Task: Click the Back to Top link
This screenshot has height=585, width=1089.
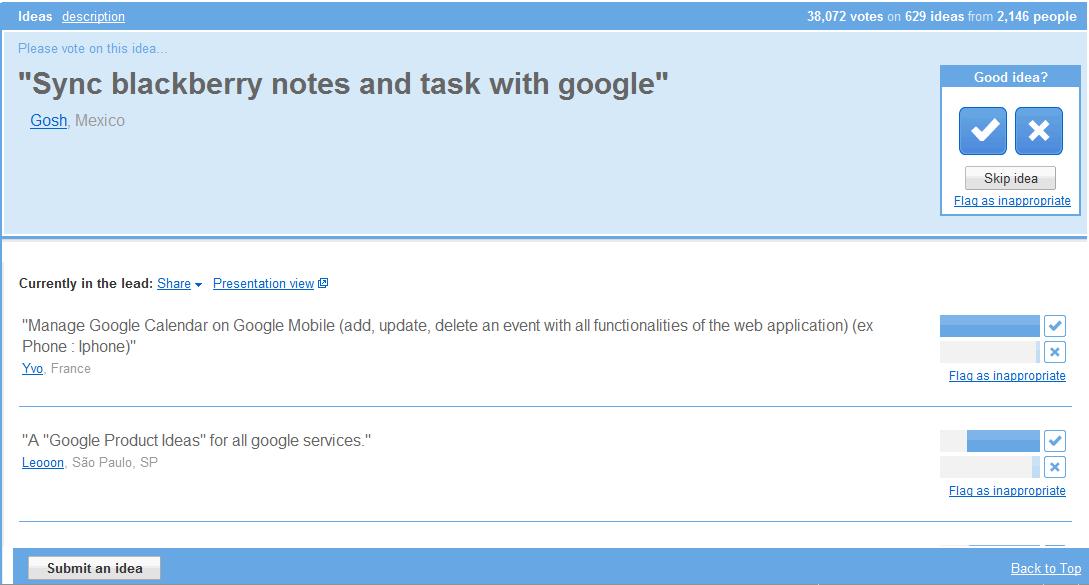Action: click(x=1046, y=567)
